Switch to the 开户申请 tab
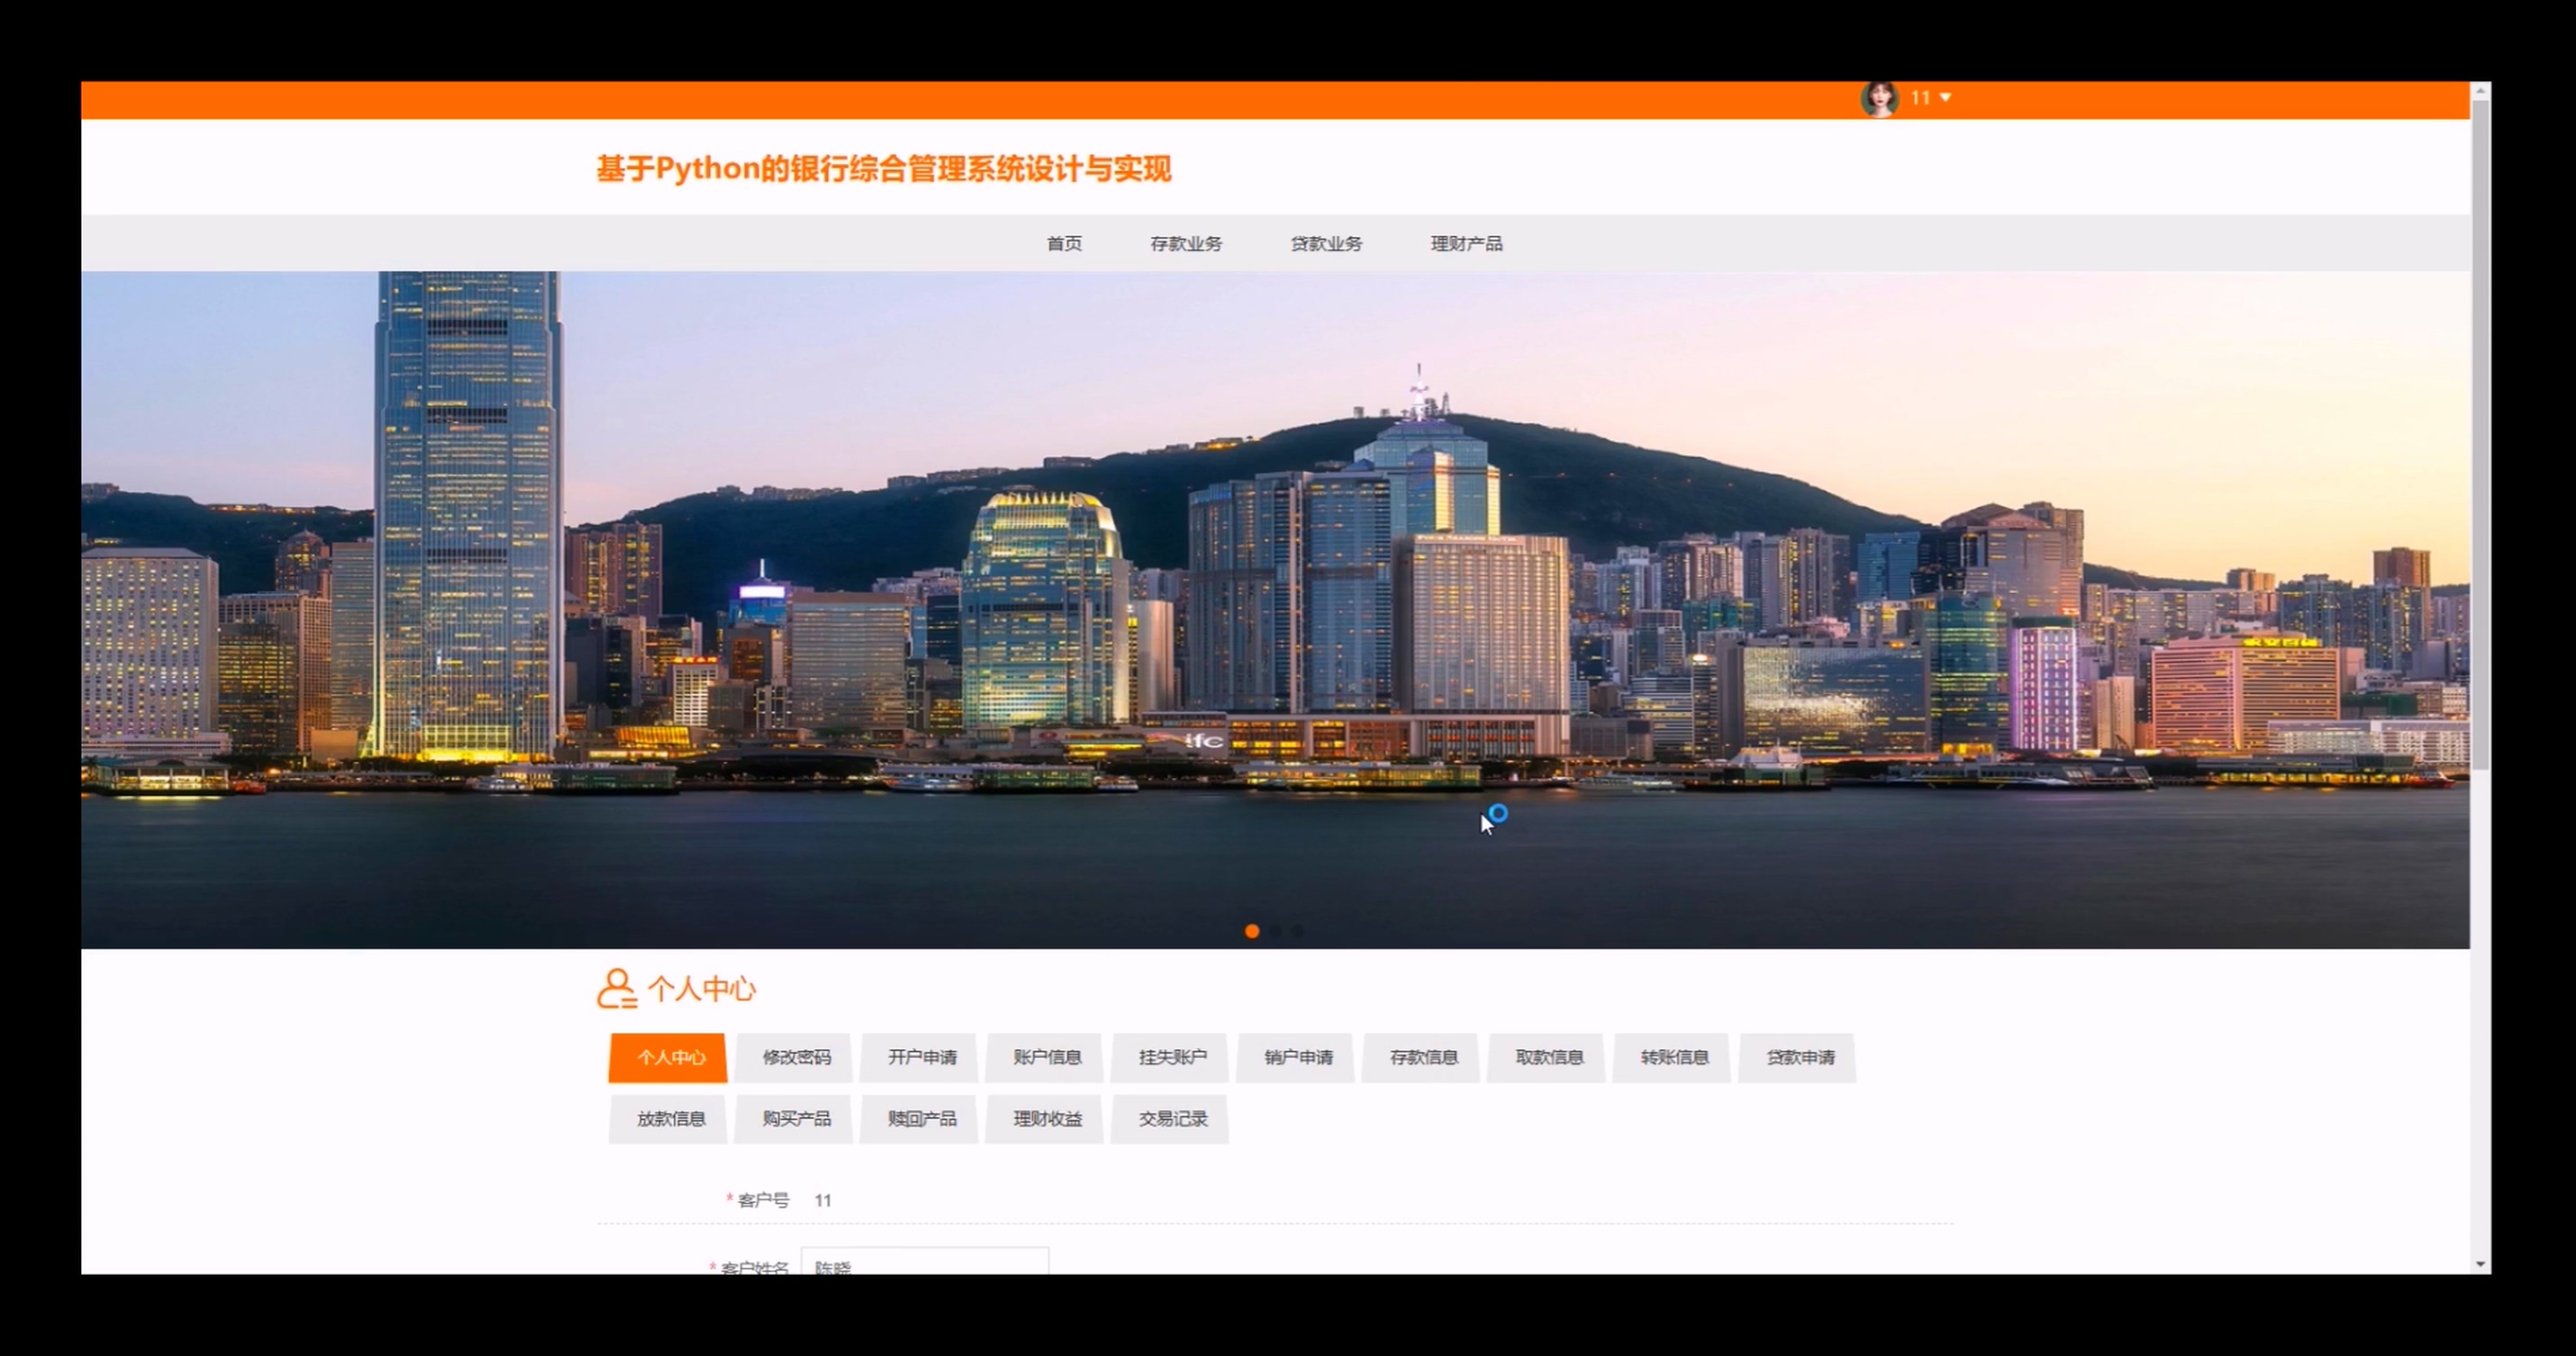Viewport: 2576px width, 1356px height. (921, 1057)
